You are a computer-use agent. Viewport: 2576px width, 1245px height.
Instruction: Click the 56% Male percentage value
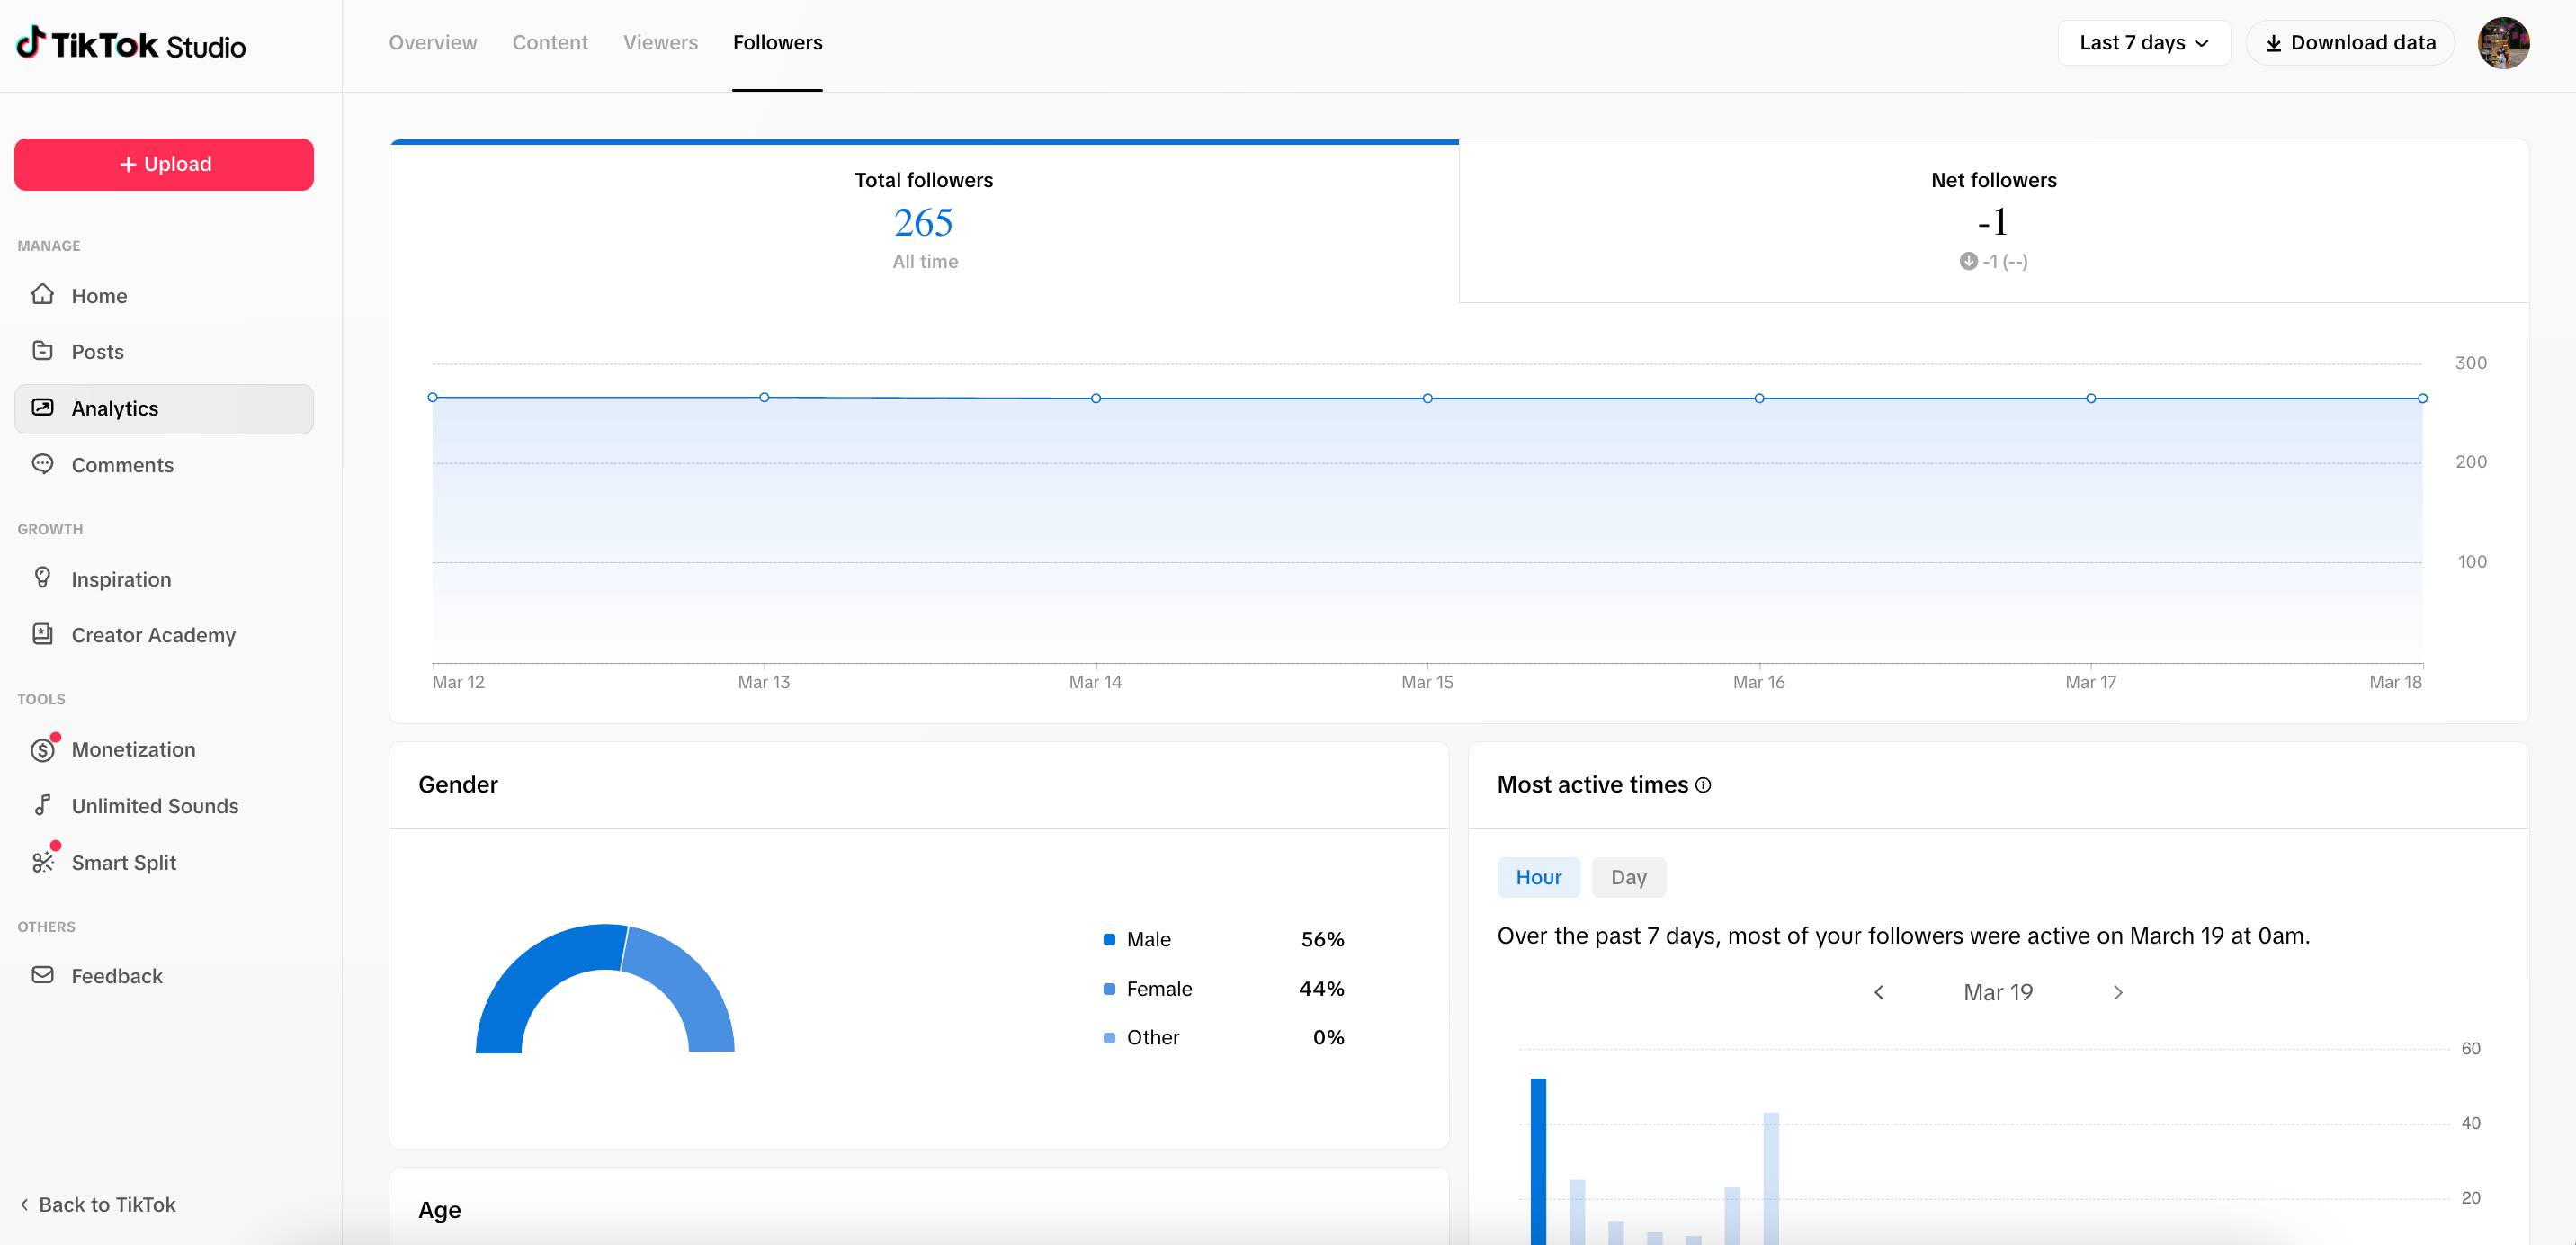[x=1322, y=940]
